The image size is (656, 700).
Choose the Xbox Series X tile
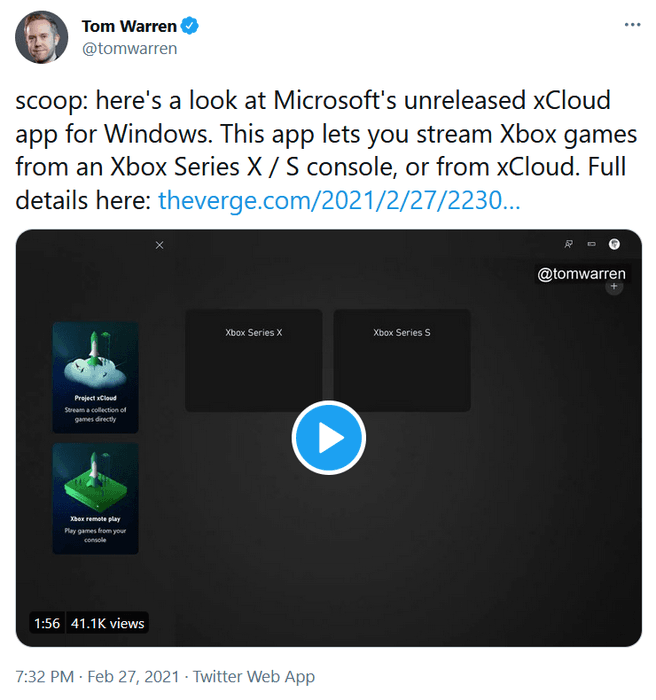254,360
